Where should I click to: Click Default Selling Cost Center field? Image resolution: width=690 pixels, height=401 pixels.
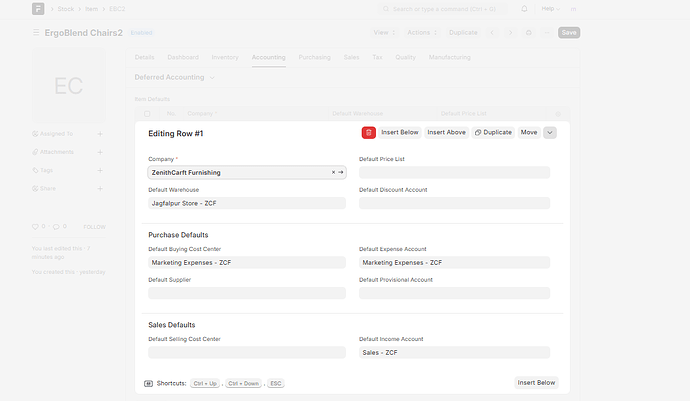pos(247,353)
